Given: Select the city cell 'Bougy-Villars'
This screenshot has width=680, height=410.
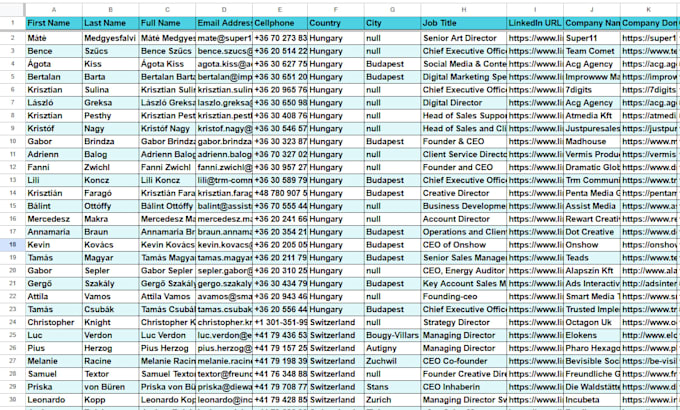Looking at the screenshot, I should 392,335.
